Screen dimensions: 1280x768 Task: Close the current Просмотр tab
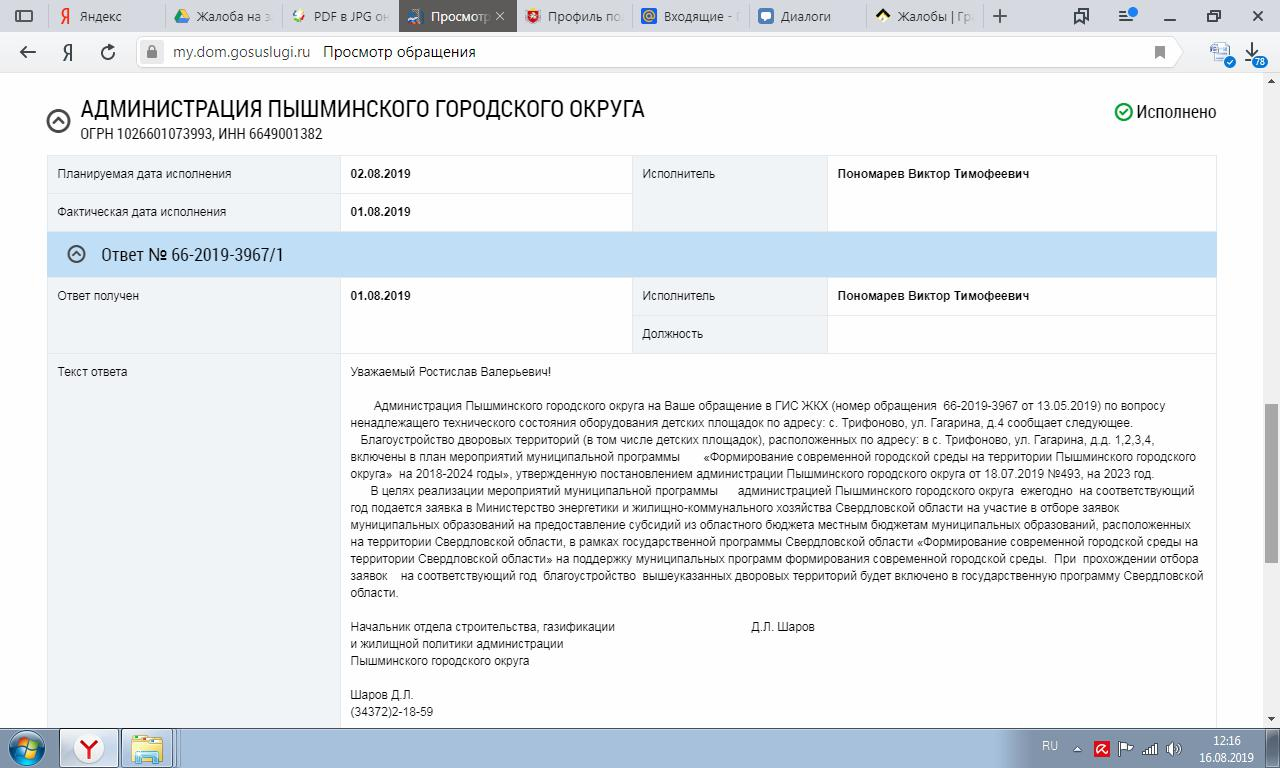point(500,17)
